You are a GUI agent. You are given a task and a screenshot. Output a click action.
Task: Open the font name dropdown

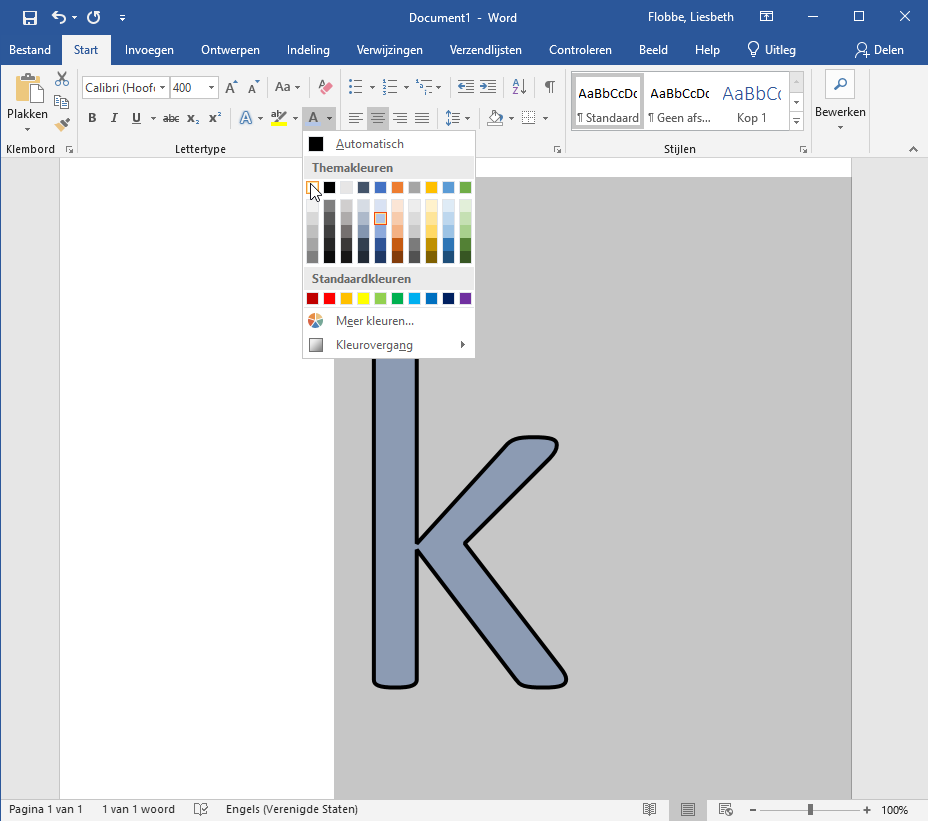point(162,88)
